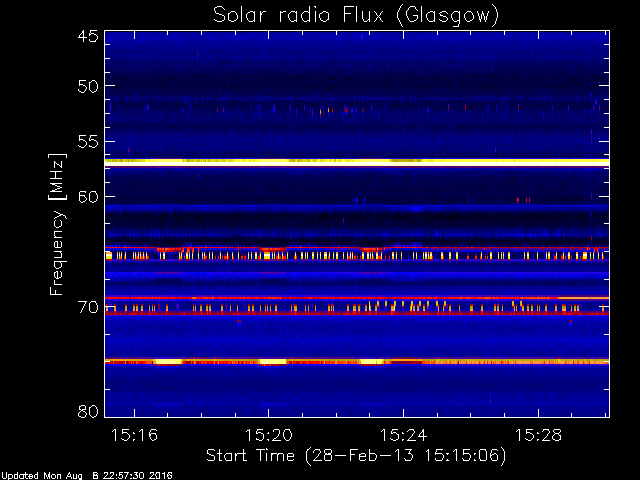Screen dimensions: 640x480
Task: Select the 80 frequency tick label
Action: tap(88, 411)
